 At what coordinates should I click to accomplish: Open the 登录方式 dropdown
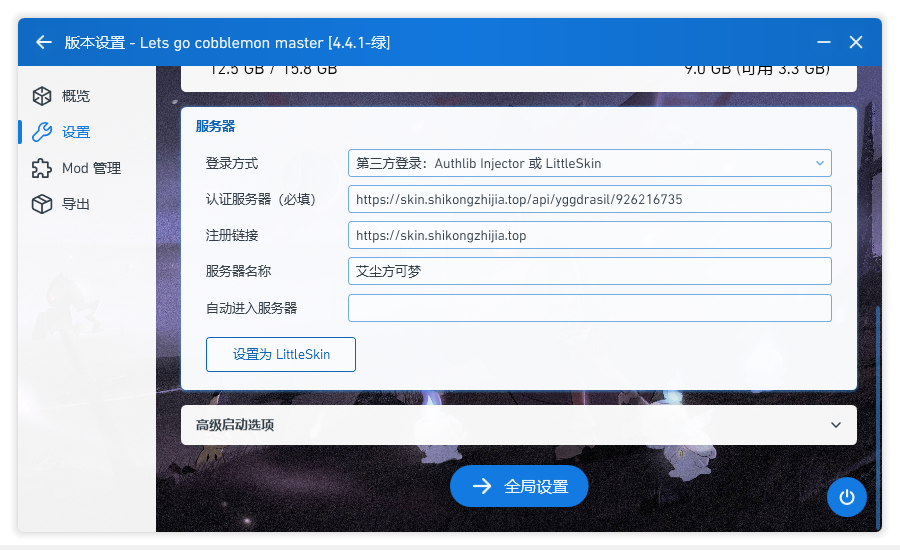pos(588,163)
